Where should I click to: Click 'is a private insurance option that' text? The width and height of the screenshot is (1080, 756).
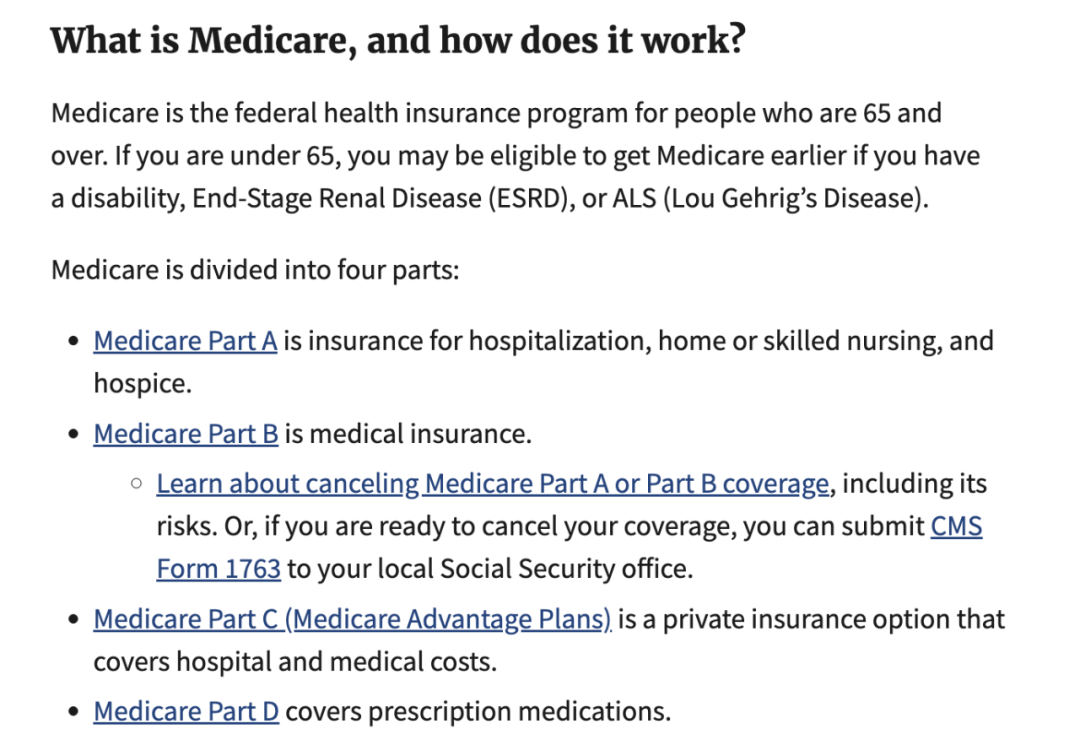tap(811, 620)
